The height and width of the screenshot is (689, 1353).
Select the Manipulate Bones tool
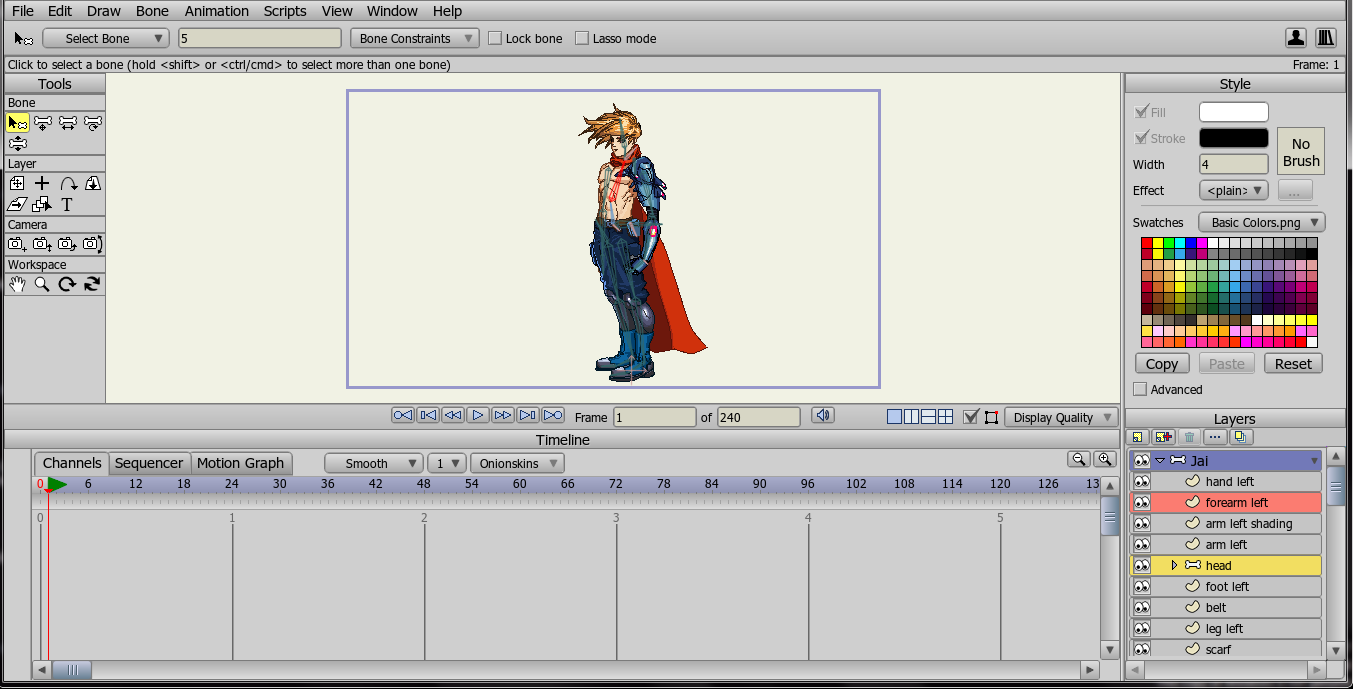point(17,144)
